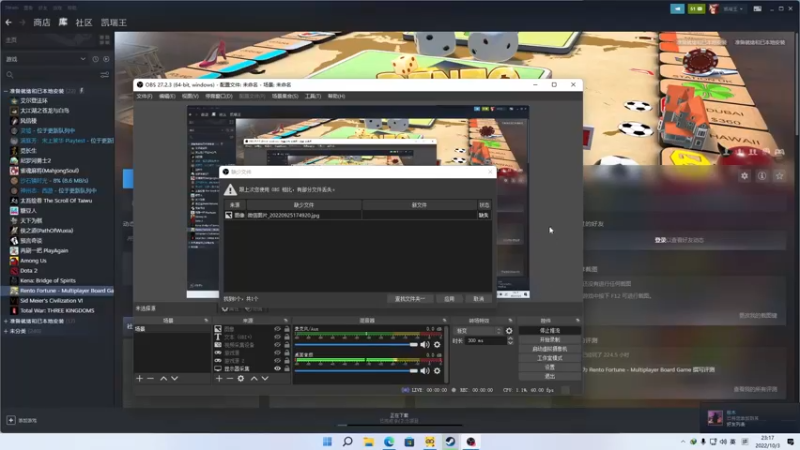Add a new source in OBS Sources panel
Image resolution: width=800 pixels, height=450 pixels.
[219, 379]
